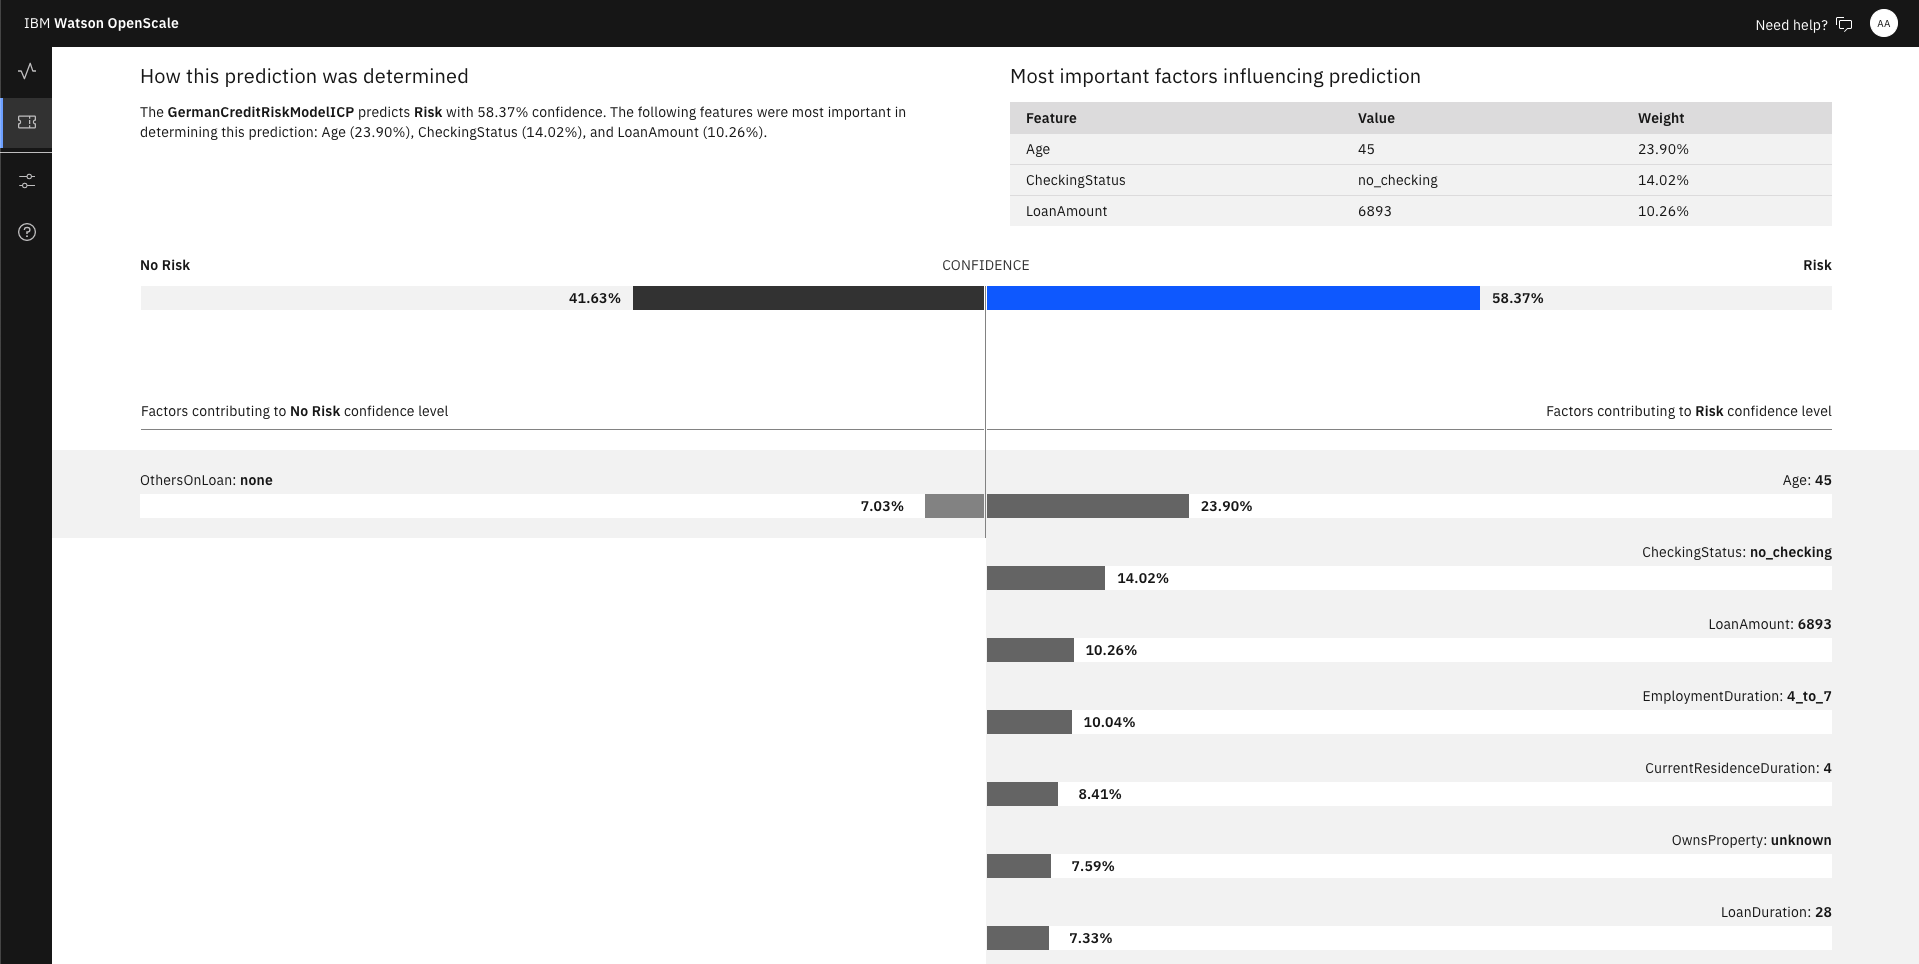This screenshot has height=964, width=1919.
Task: Click the IBM Watson OpenScale title
Action: click(101, 23)
